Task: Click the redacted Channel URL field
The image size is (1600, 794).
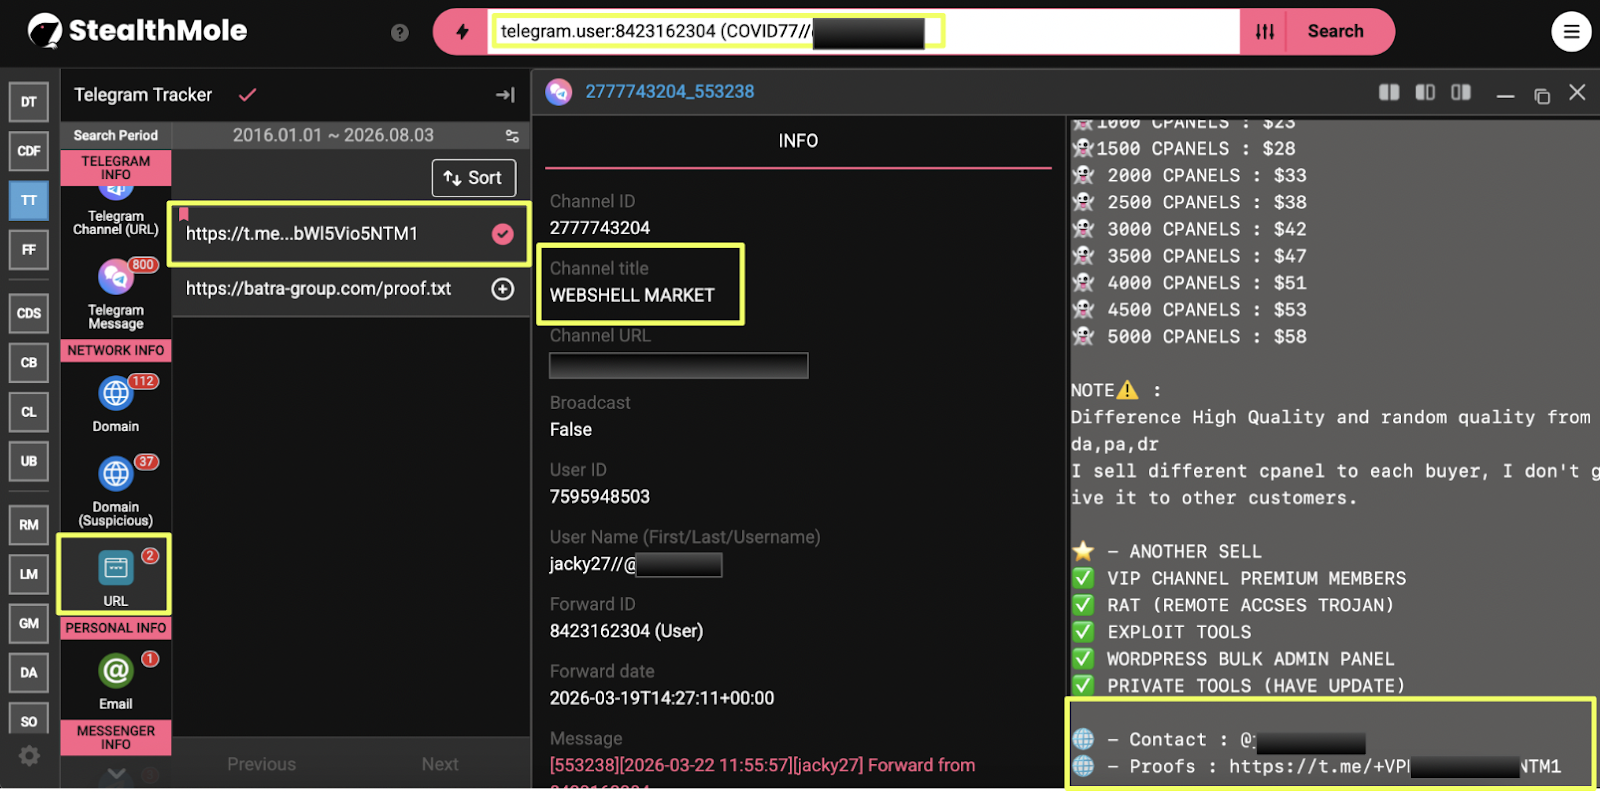Action: pos(679,366)
